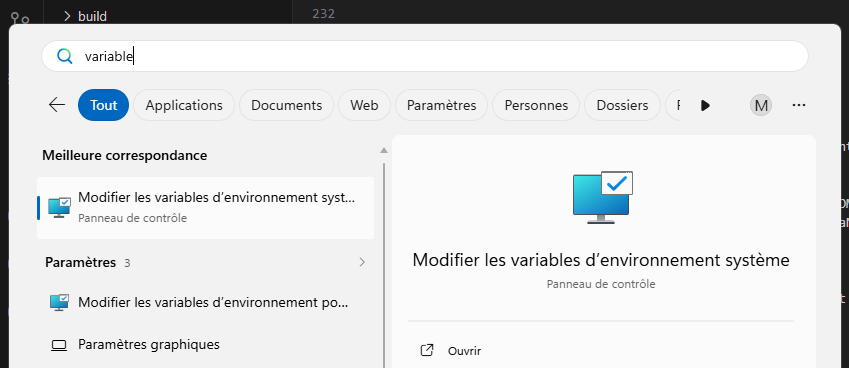This screenshot has width=849, height=368.
Task: Click the preview title Modifier les variables d'environnement système
Action: (x=601, y=260)
